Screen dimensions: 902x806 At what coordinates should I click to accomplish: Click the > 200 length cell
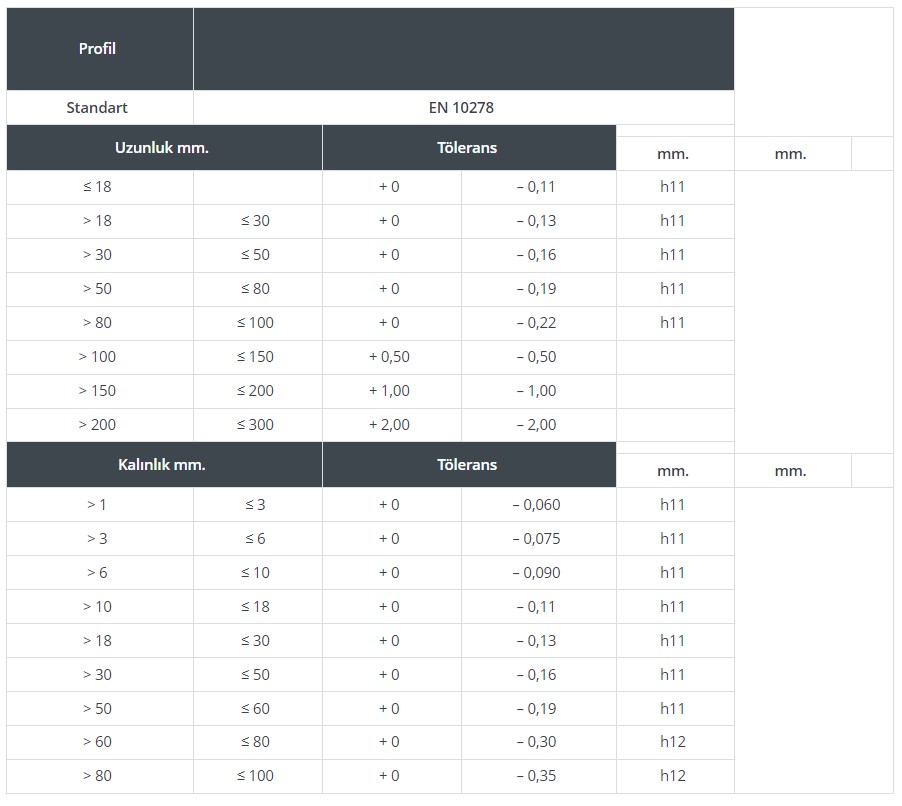point(97,424)
